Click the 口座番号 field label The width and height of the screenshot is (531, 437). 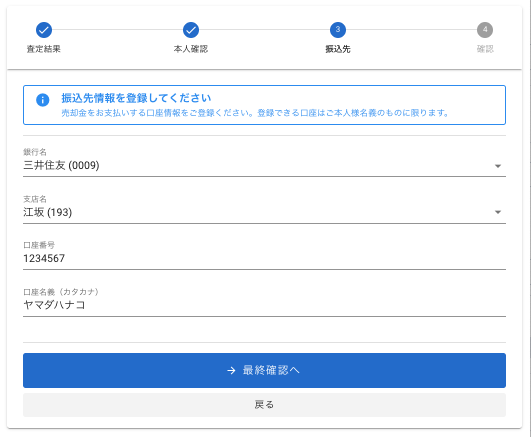[x=39, y=245]
